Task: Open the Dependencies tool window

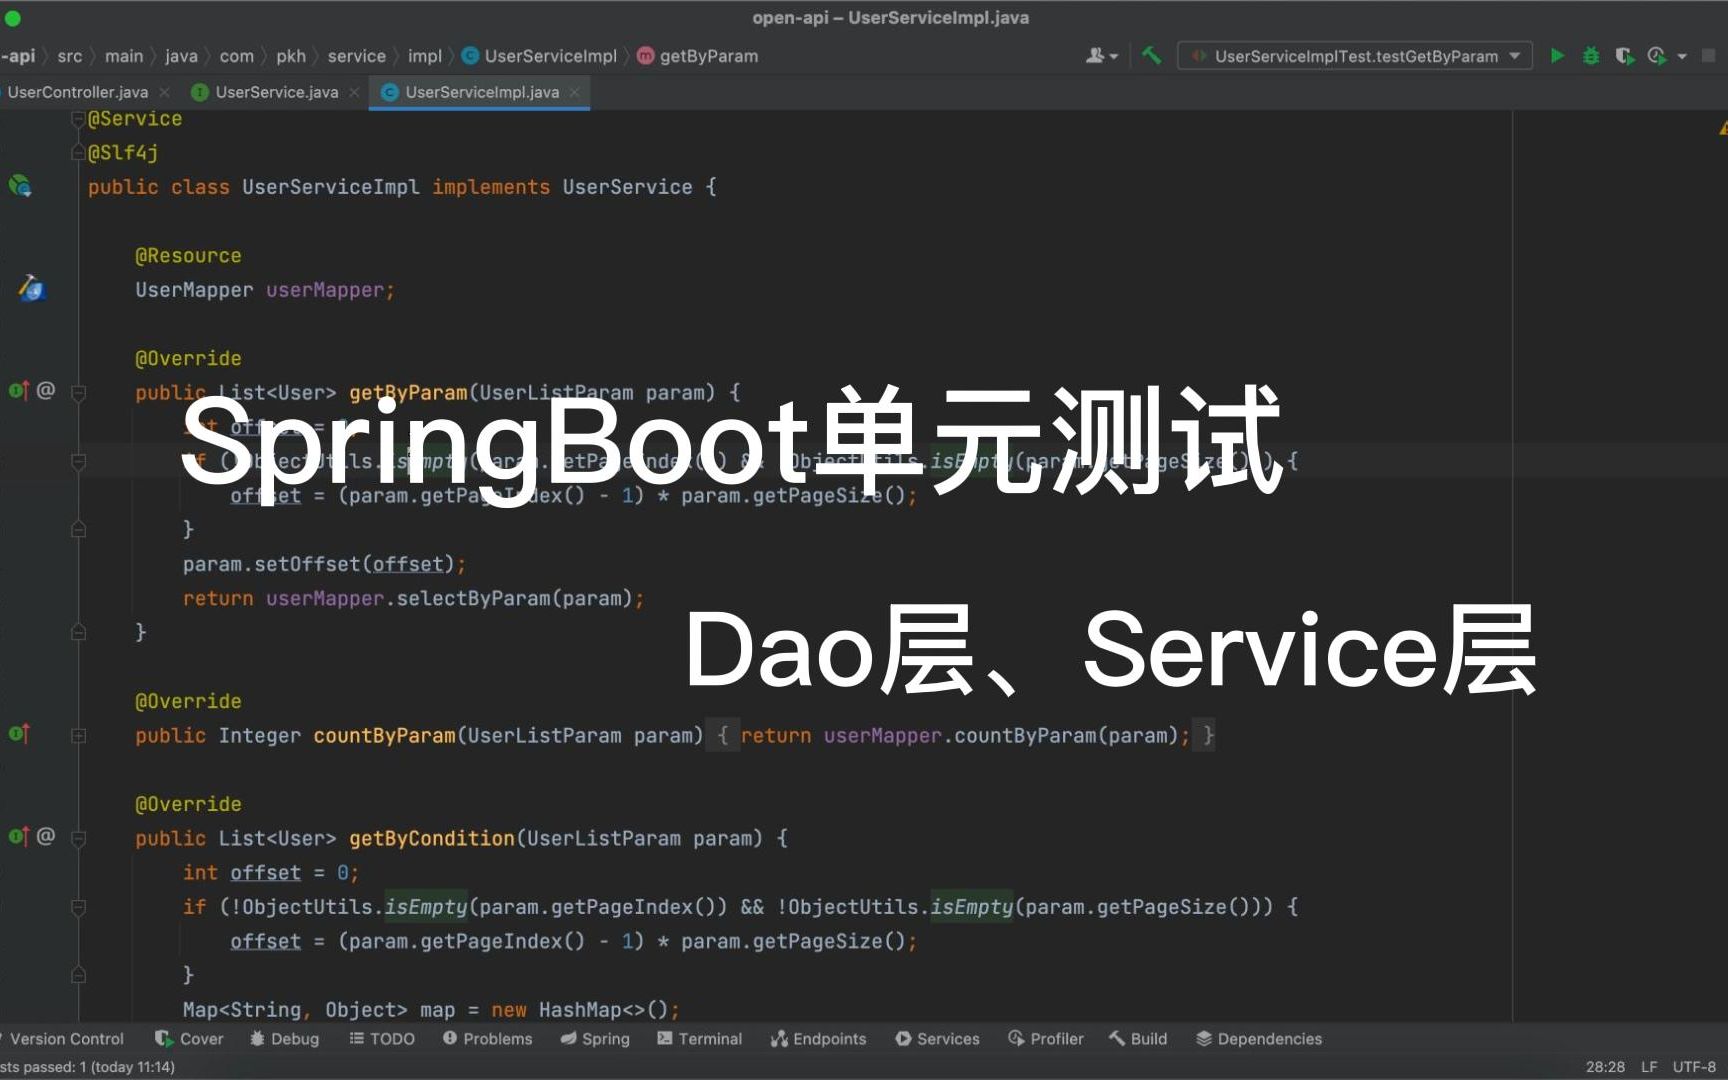Action: (1259, 1039)
